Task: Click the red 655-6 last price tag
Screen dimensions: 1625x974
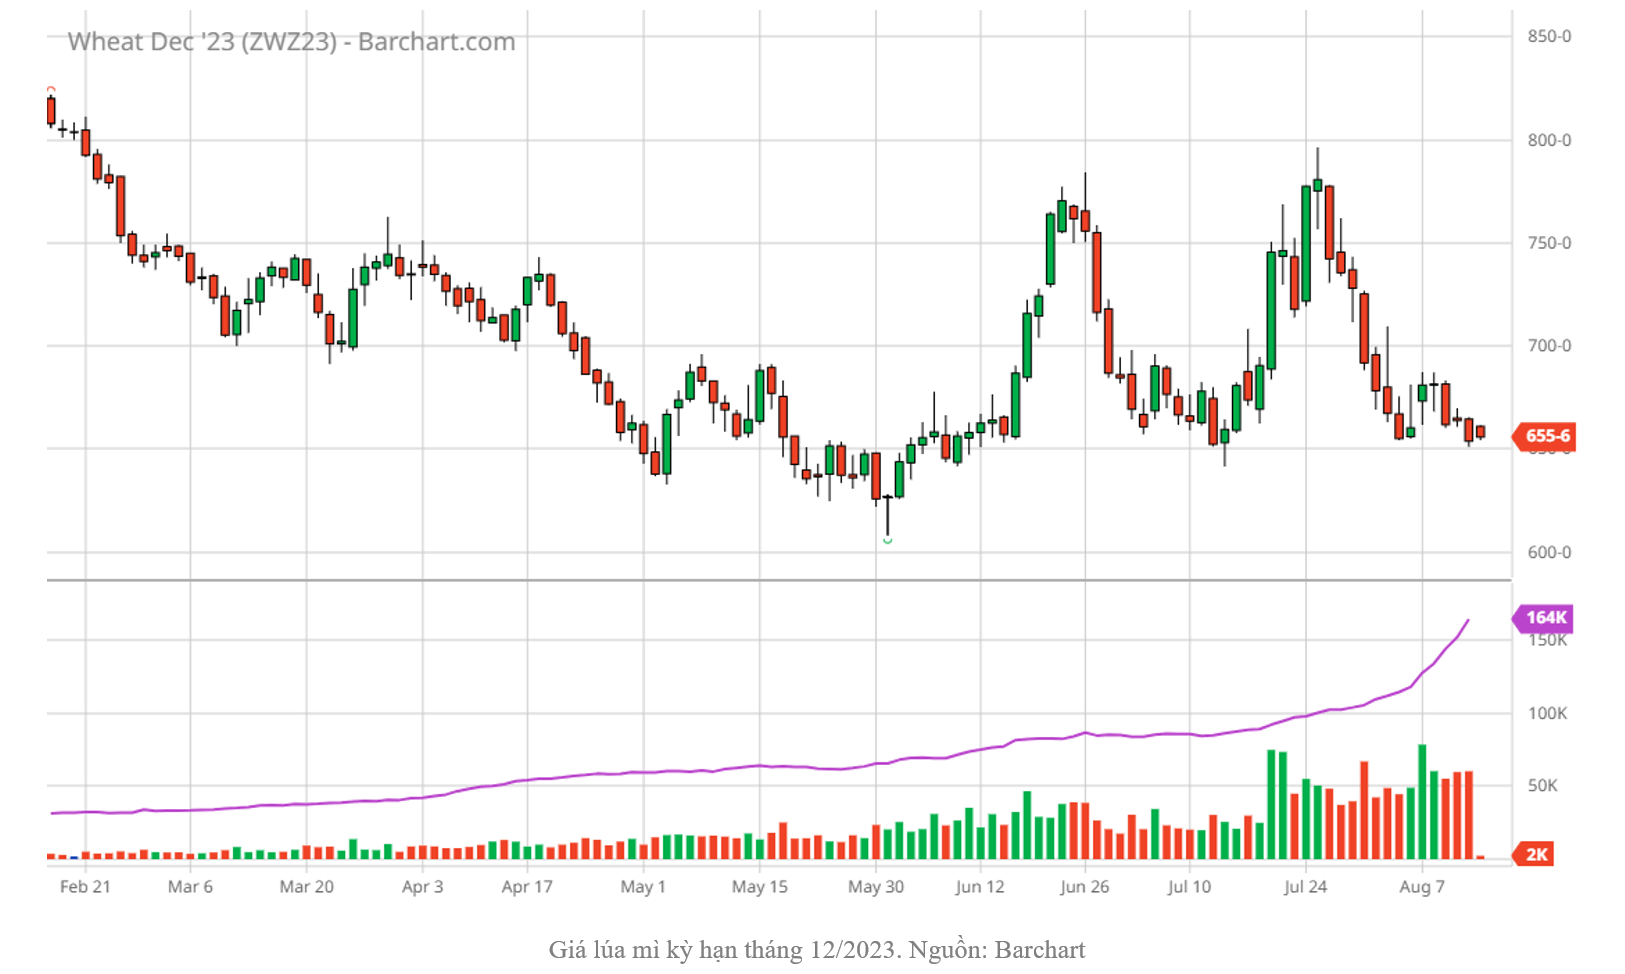Action: 1543,436
